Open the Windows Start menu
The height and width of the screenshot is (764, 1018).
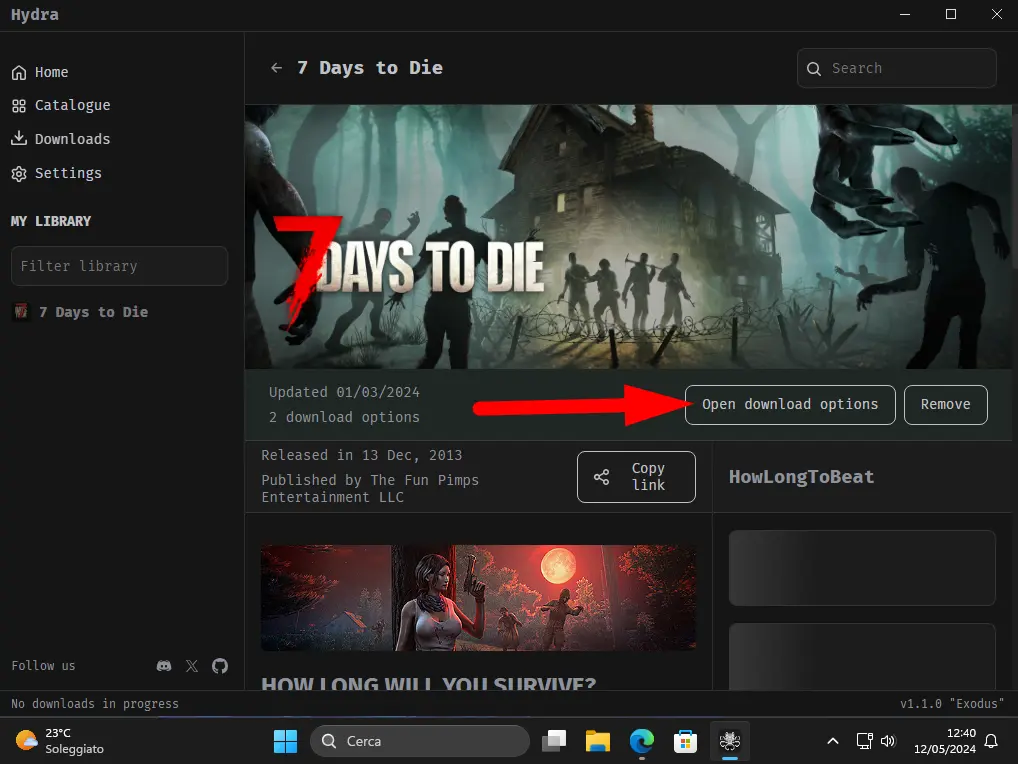coord(285,741)
